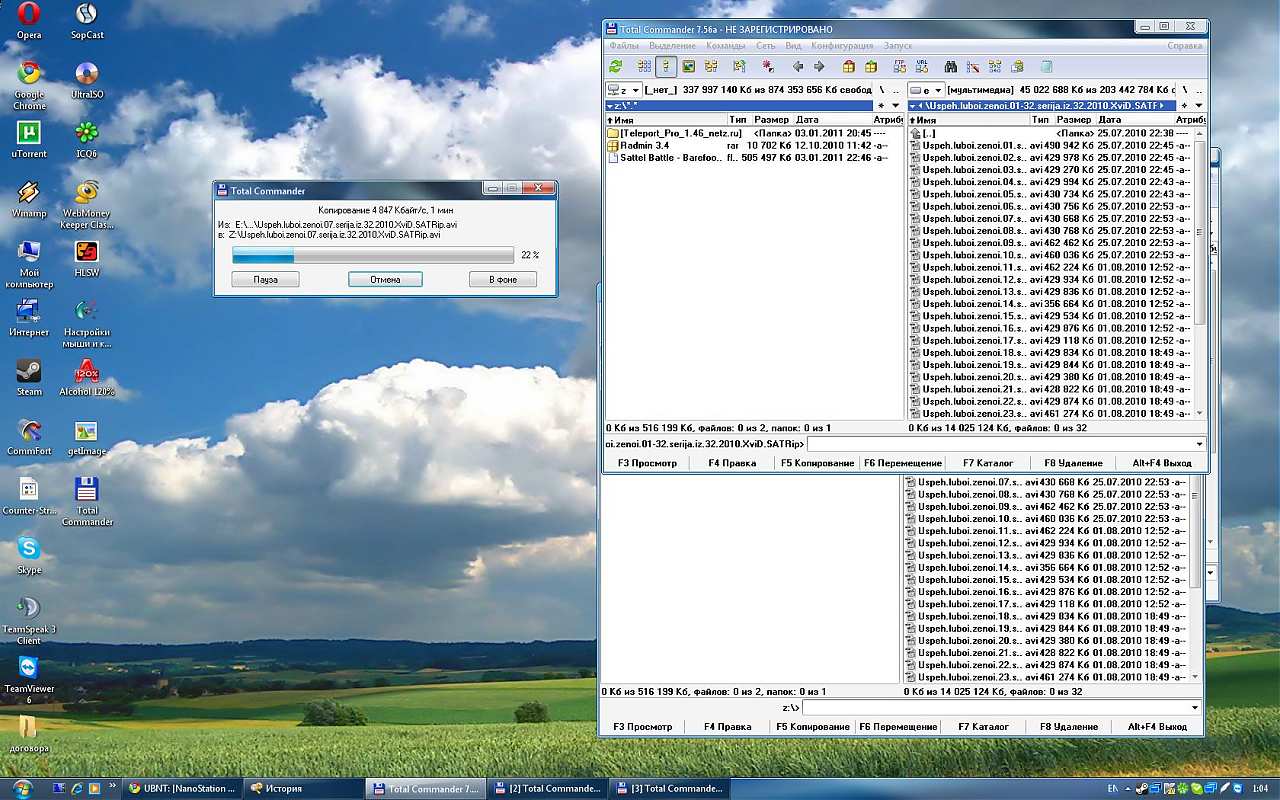Open the Конфигурация menu

pyautogui.click(x=842, y=46)
